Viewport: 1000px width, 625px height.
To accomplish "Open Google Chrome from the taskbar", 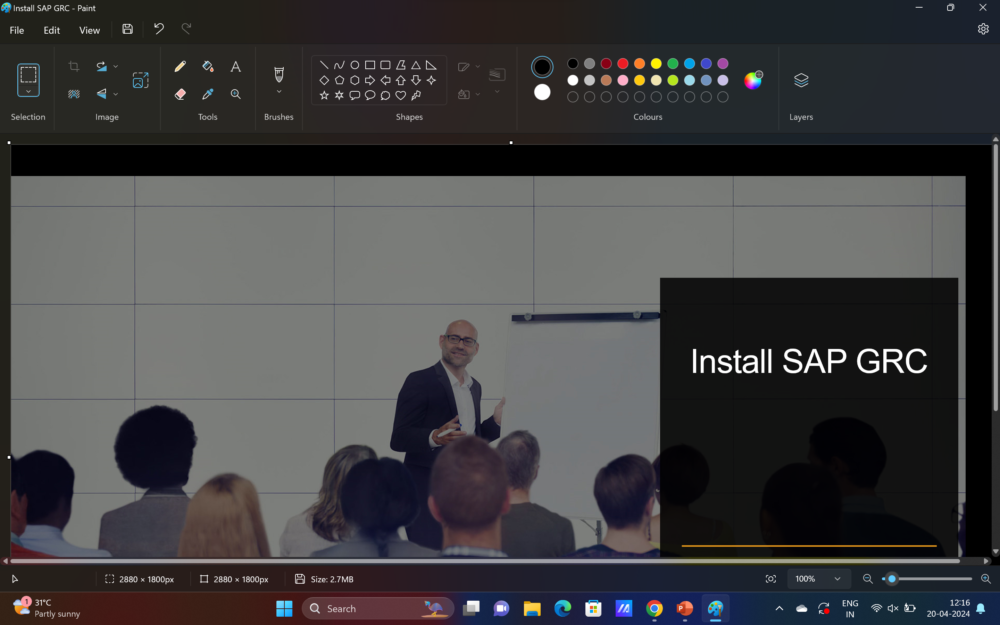I will pyautogui.click(x=654, y=608).
